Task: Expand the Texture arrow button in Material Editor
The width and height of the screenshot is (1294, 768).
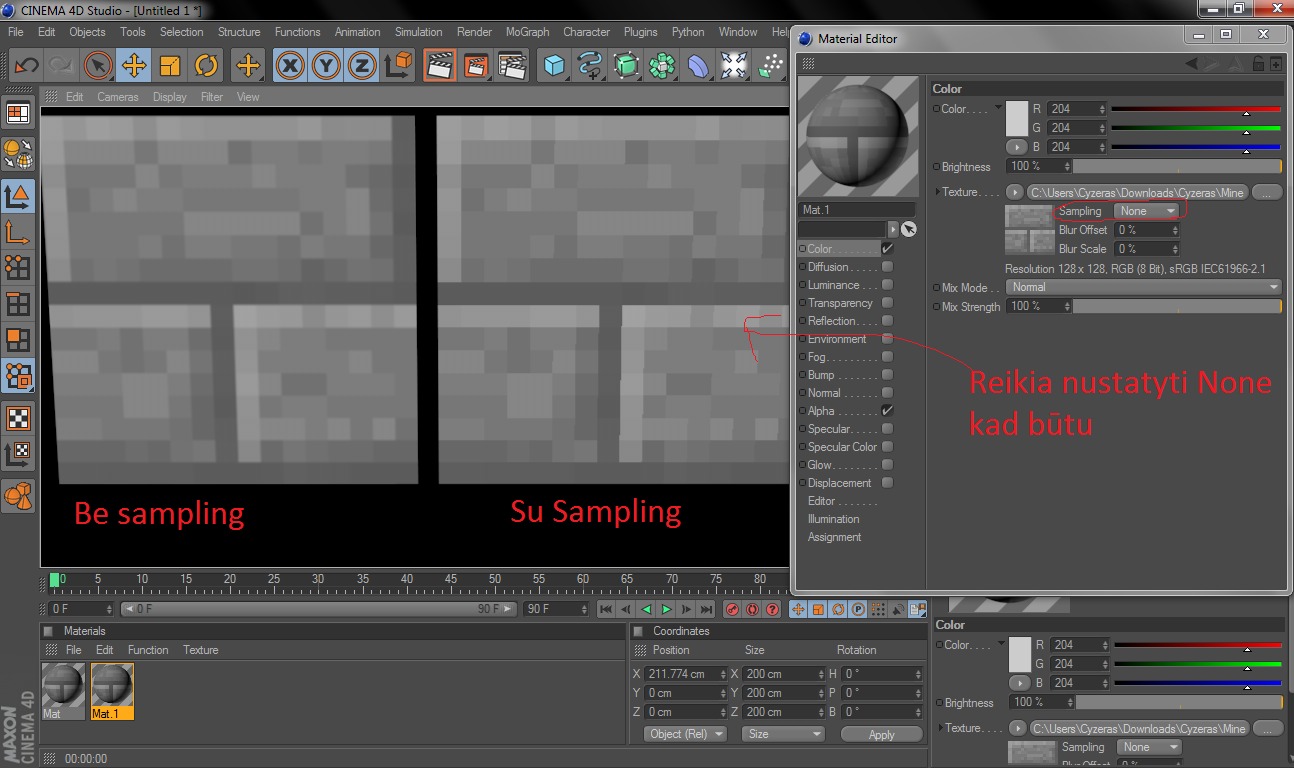Action: (x=1015, y=192)
